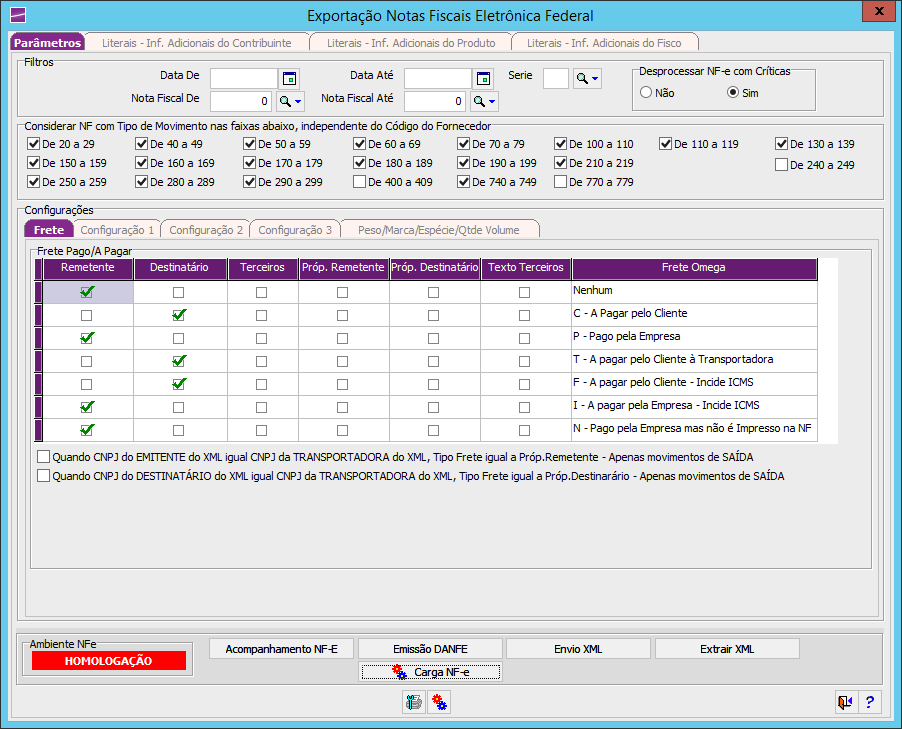Check Terceiros for C - A Pagar pelo Cliente

click(262, 315)
